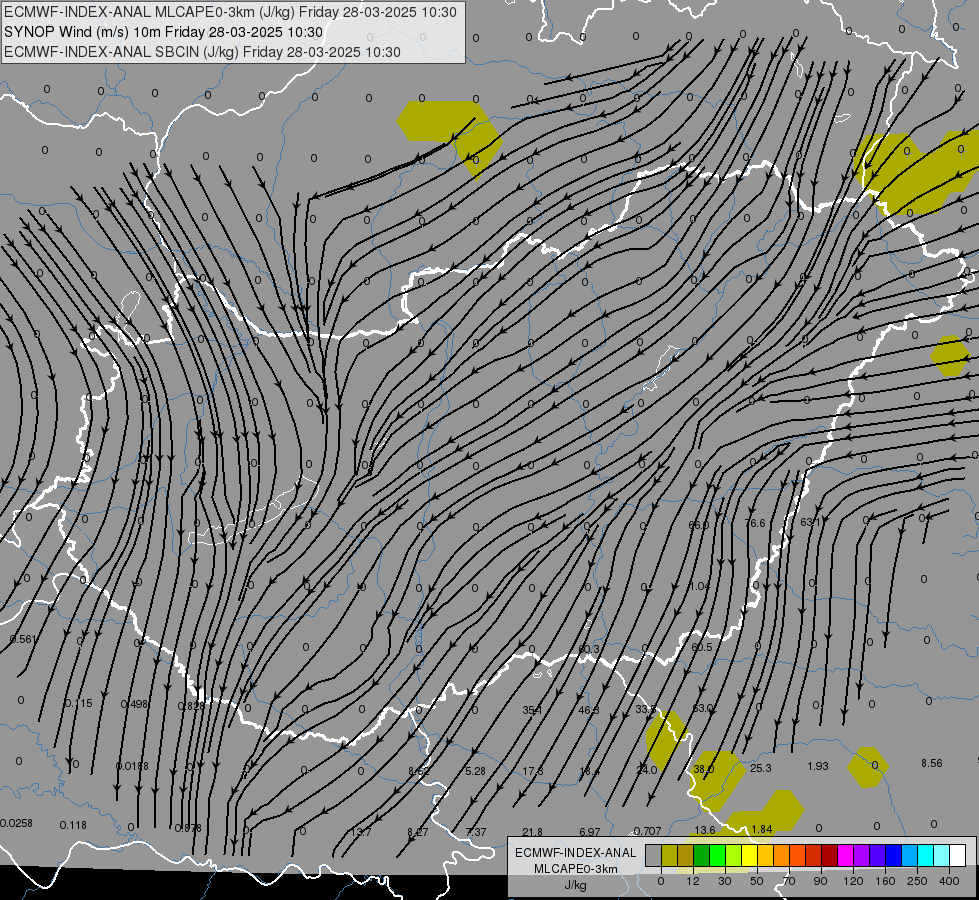Click the 0.0258 grid value on map
Screen dimensions: 979x900
tap(16, 824)
